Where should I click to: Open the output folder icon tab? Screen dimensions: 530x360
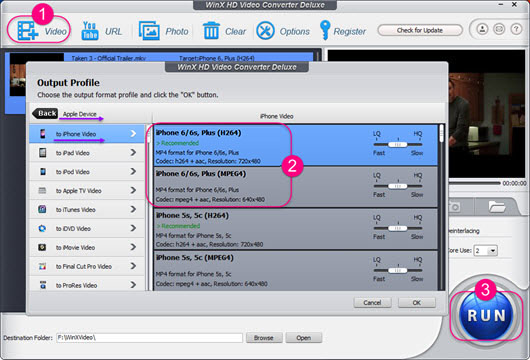tap(496, 206)
